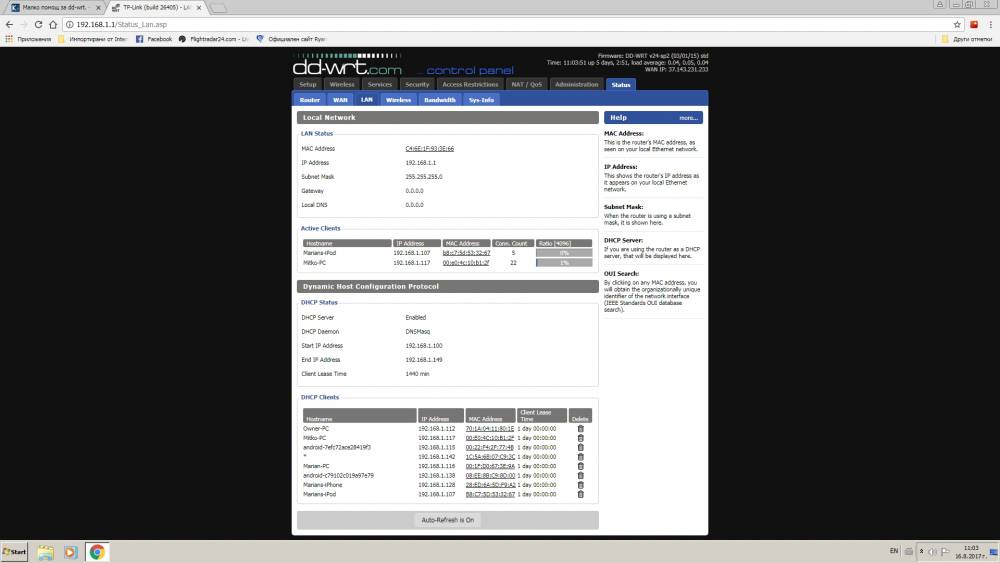This screenshot has width=1000, height=563.
Task: Click the address bar URL field
Action: coord(510,24)
